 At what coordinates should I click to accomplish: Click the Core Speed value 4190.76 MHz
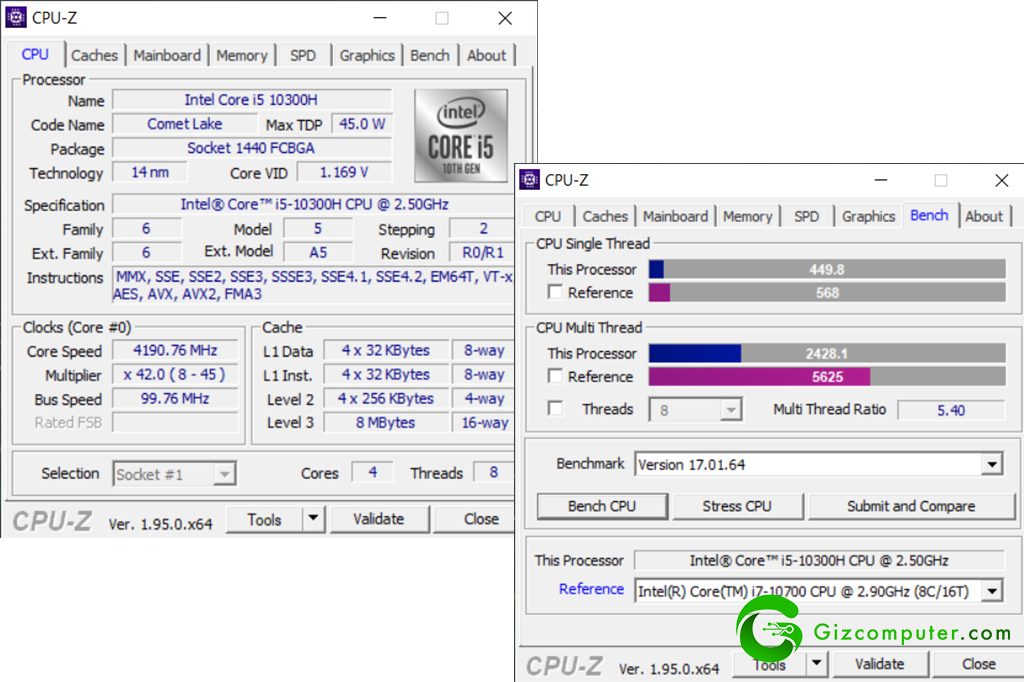[x=175, y=350]
